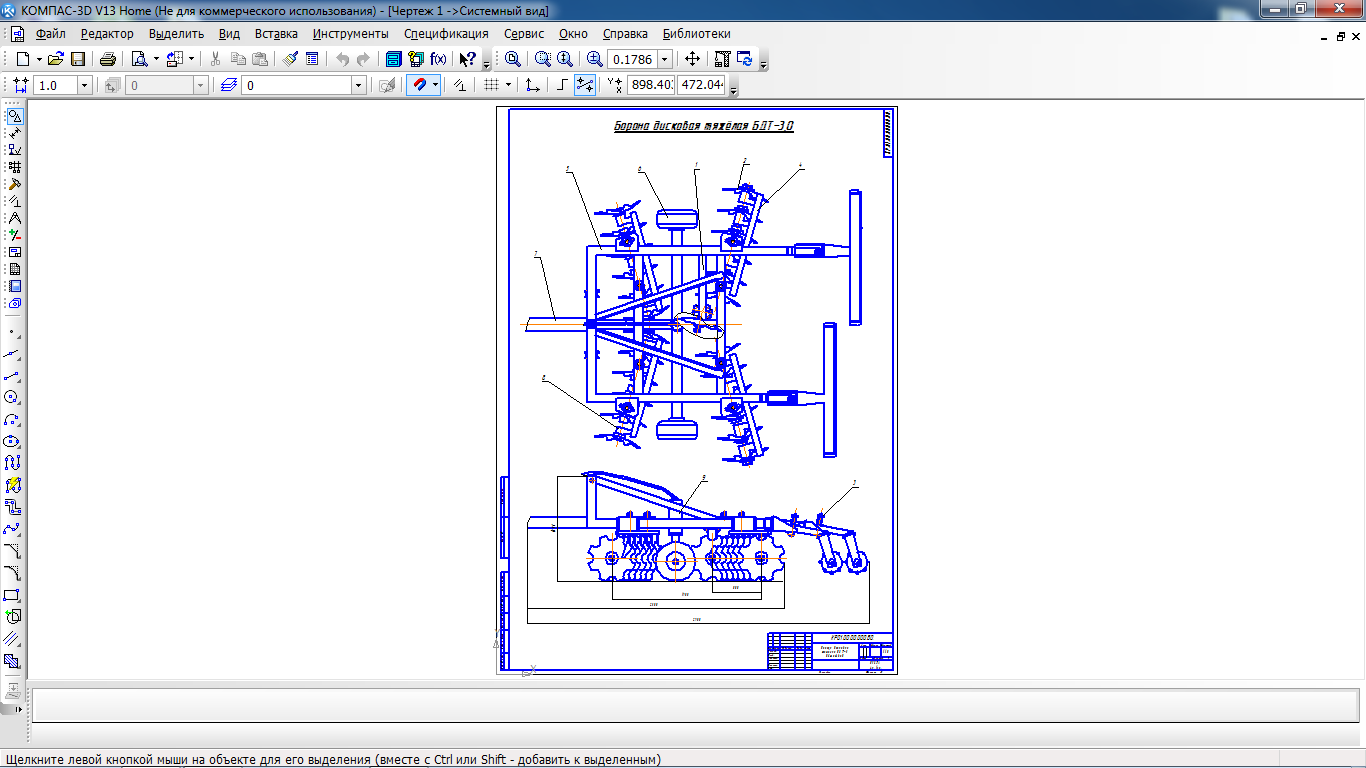The width and height of the screenshot is (1366, 768).
Task: Select the Hatch fill tool
Action: [13, 661]
